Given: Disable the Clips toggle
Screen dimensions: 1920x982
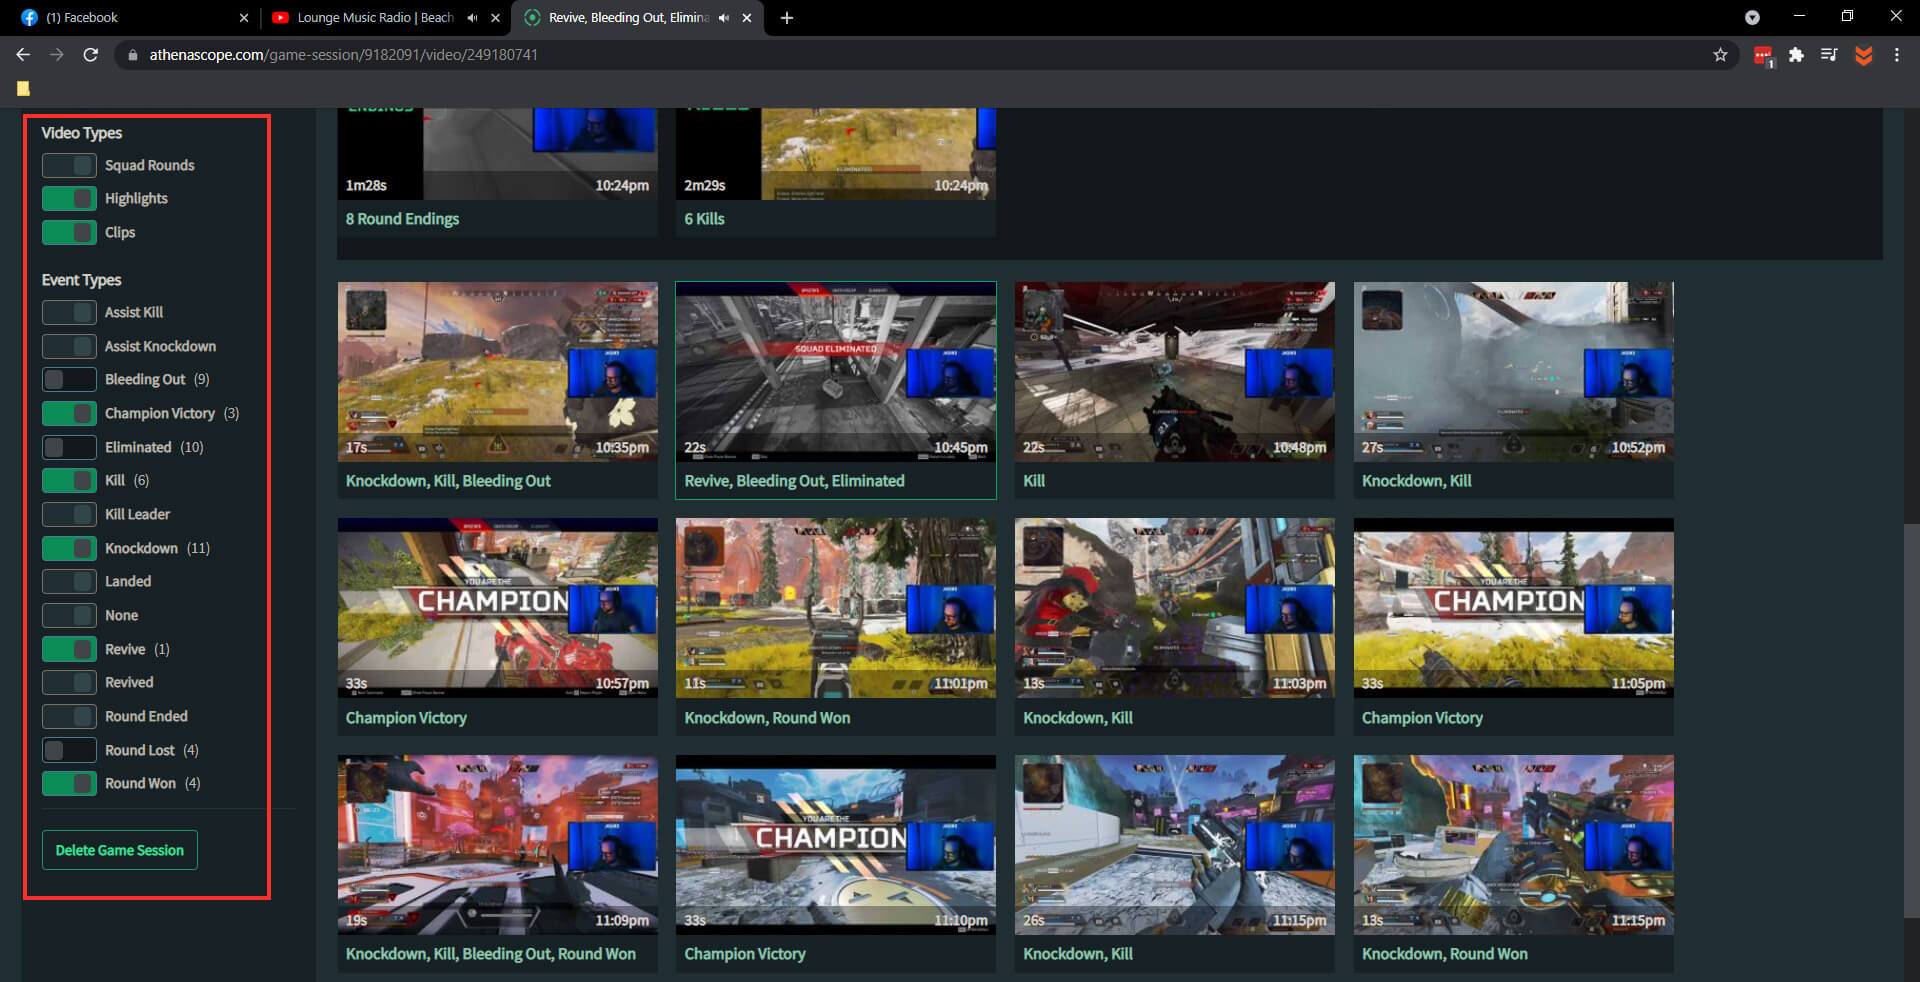Looking at the screenshot, I should coord(69,232).
